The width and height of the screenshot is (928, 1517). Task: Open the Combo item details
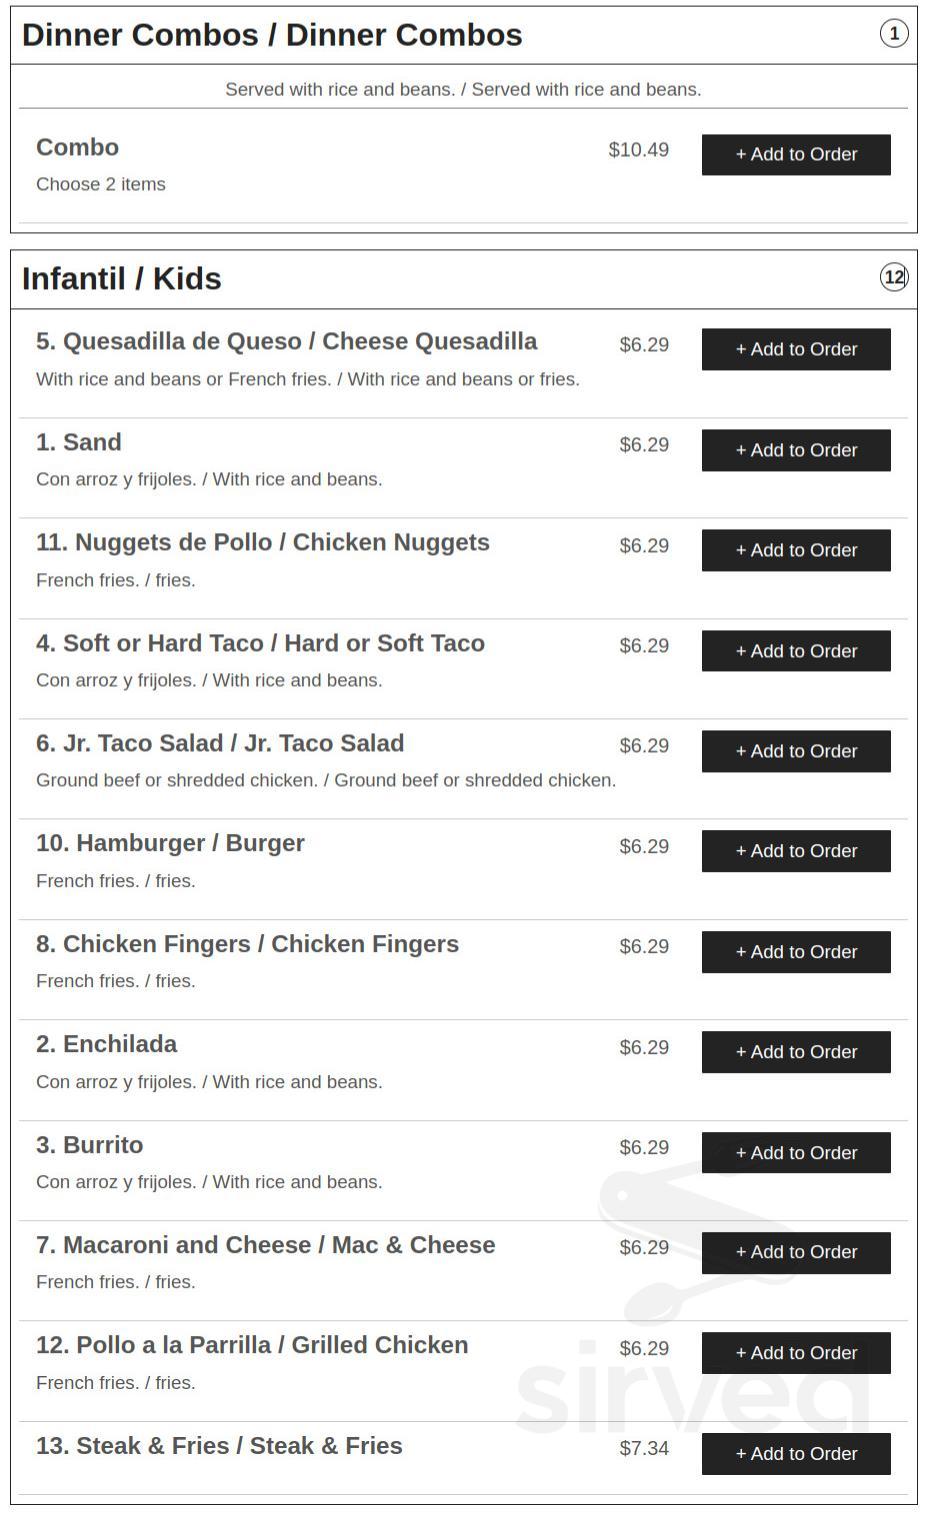(x=76, y=147)
